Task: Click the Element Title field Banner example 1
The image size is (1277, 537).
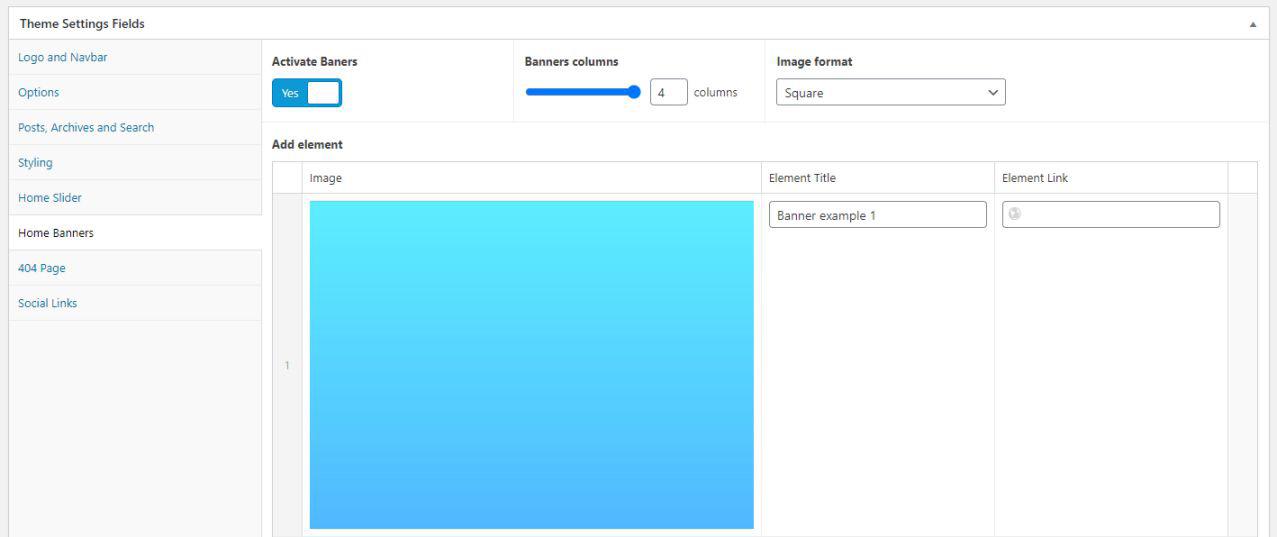Action: pos(878,215)
